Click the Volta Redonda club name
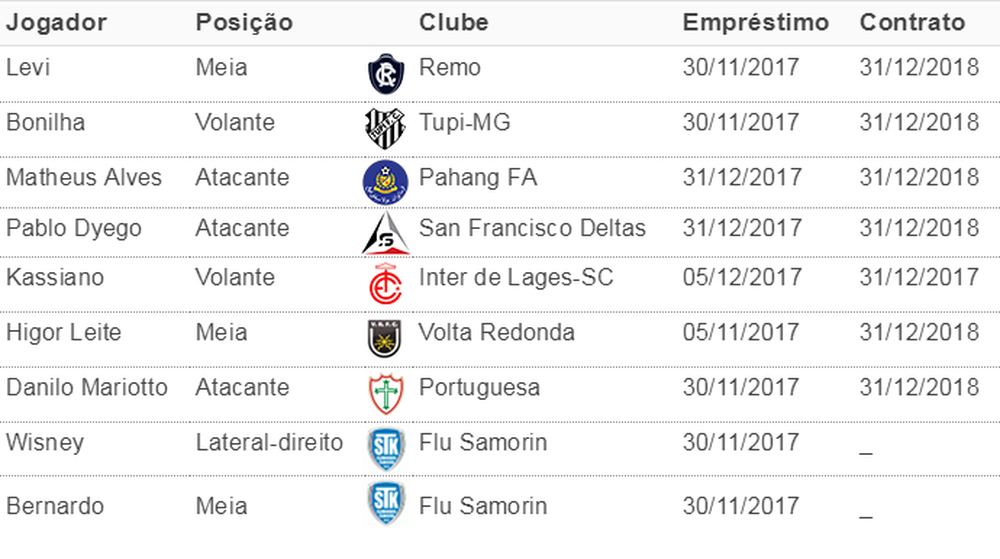 point(497,332)
